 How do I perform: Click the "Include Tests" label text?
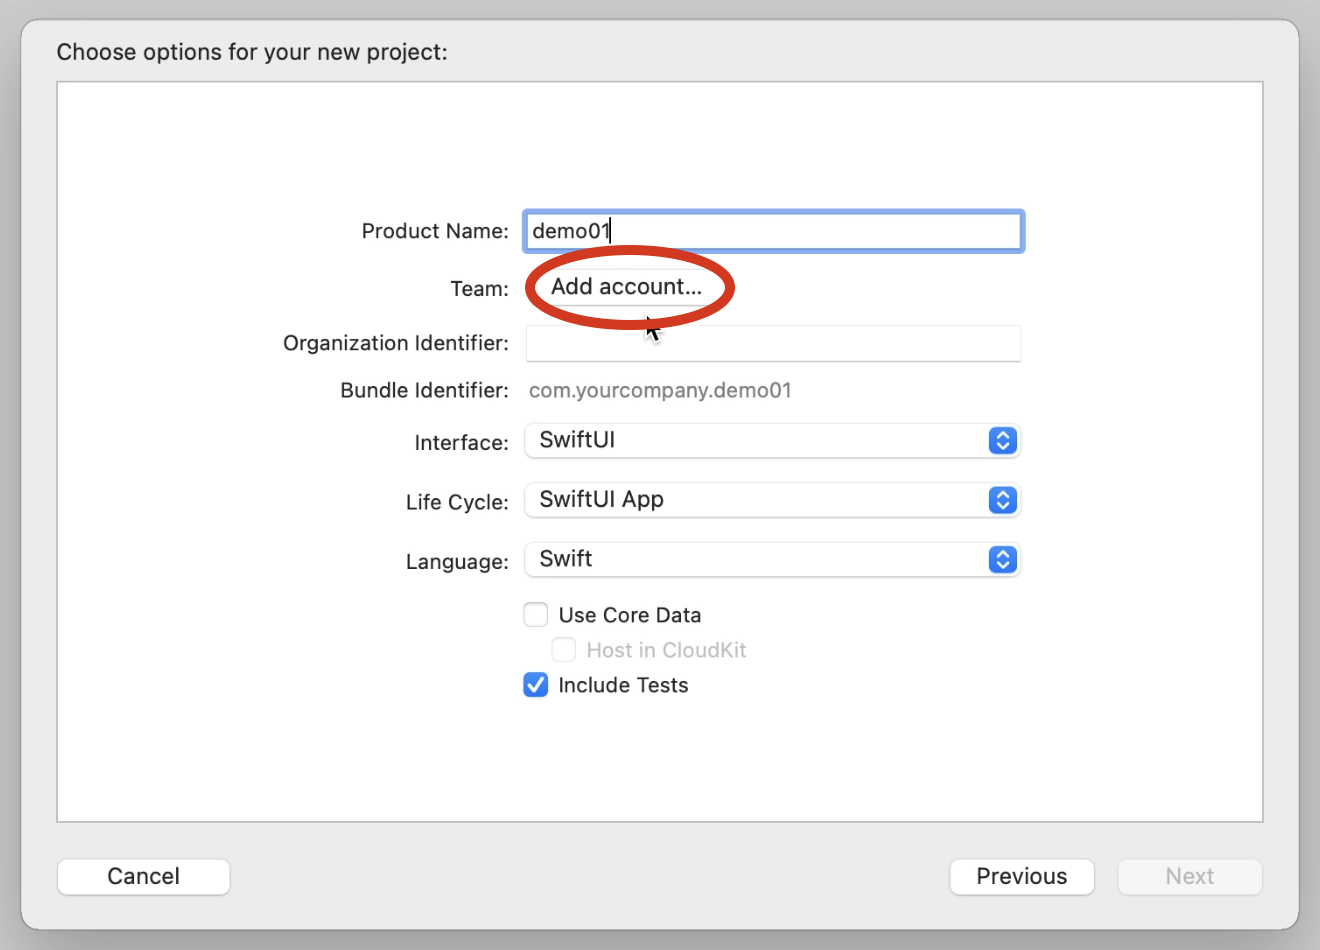click(623, 685)
